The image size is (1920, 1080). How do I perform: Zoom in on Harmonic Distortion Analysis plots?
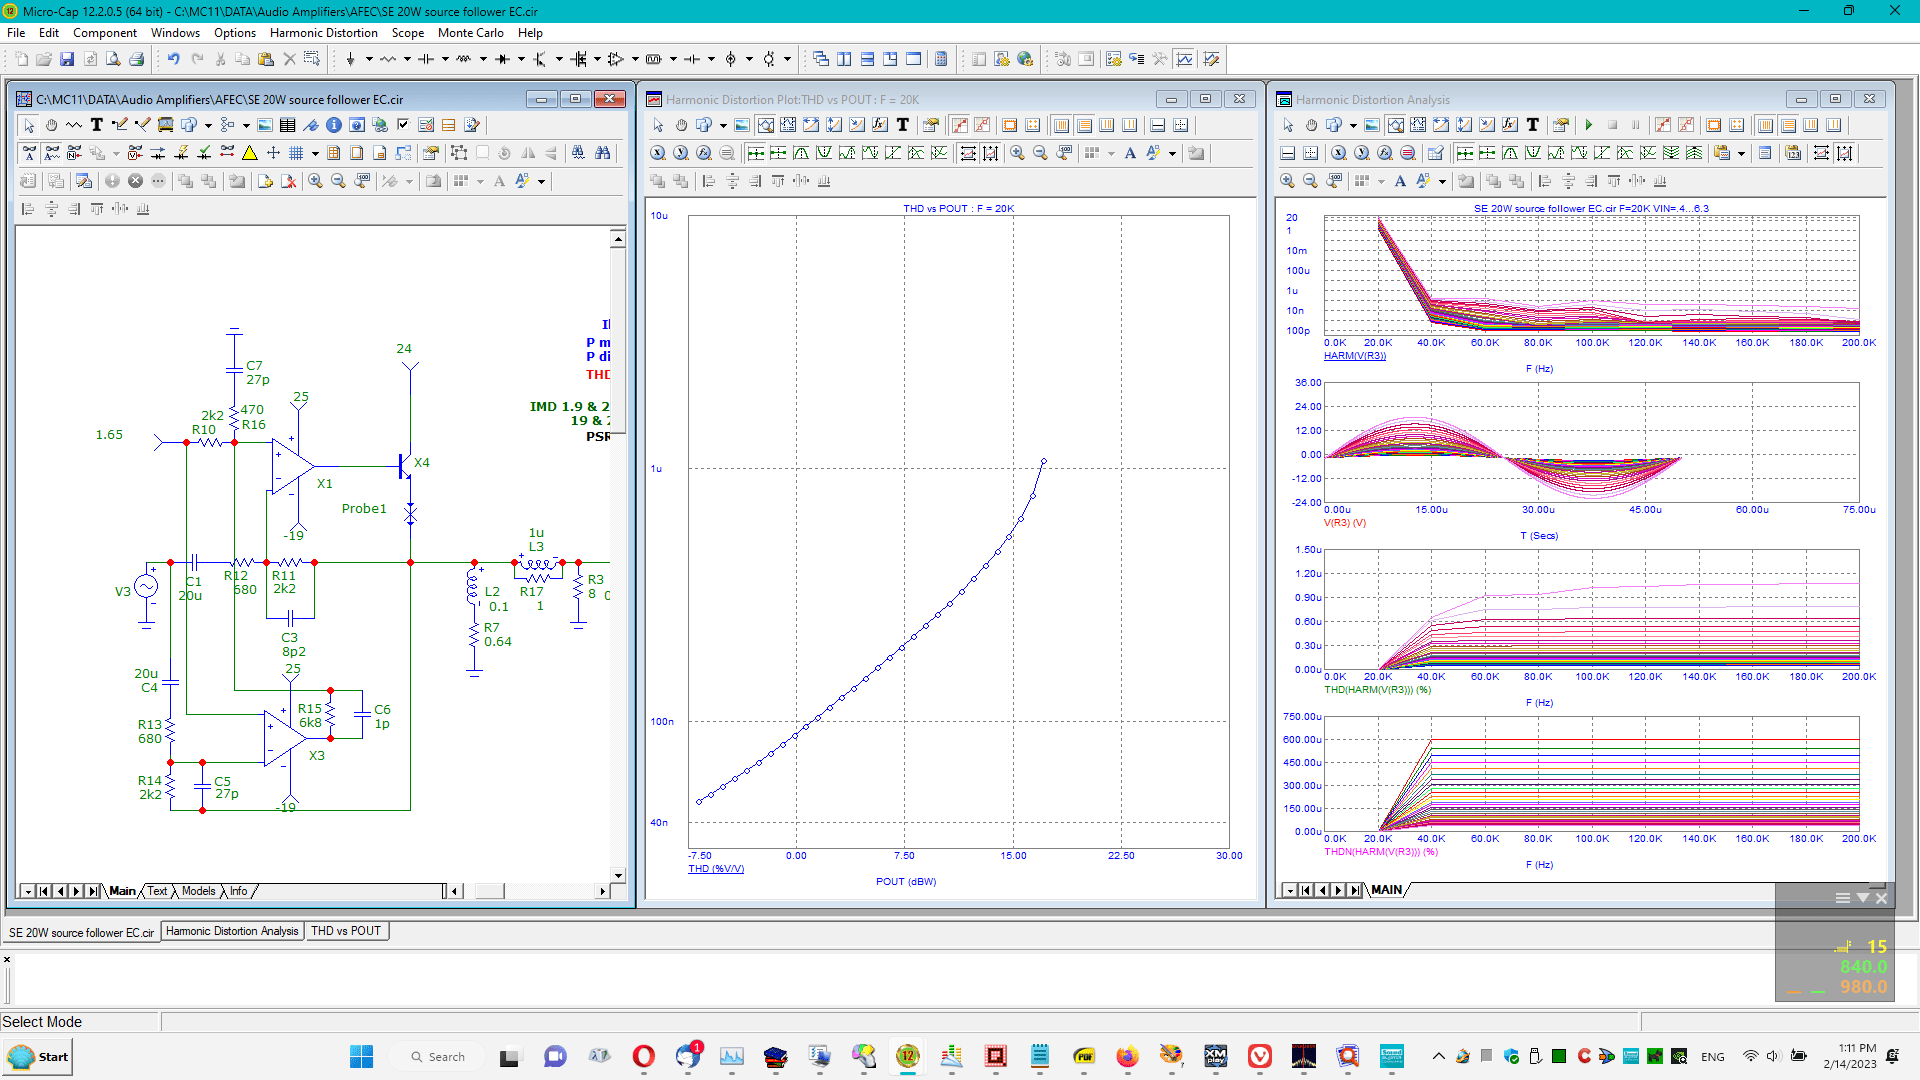[x=1287, y=181]
